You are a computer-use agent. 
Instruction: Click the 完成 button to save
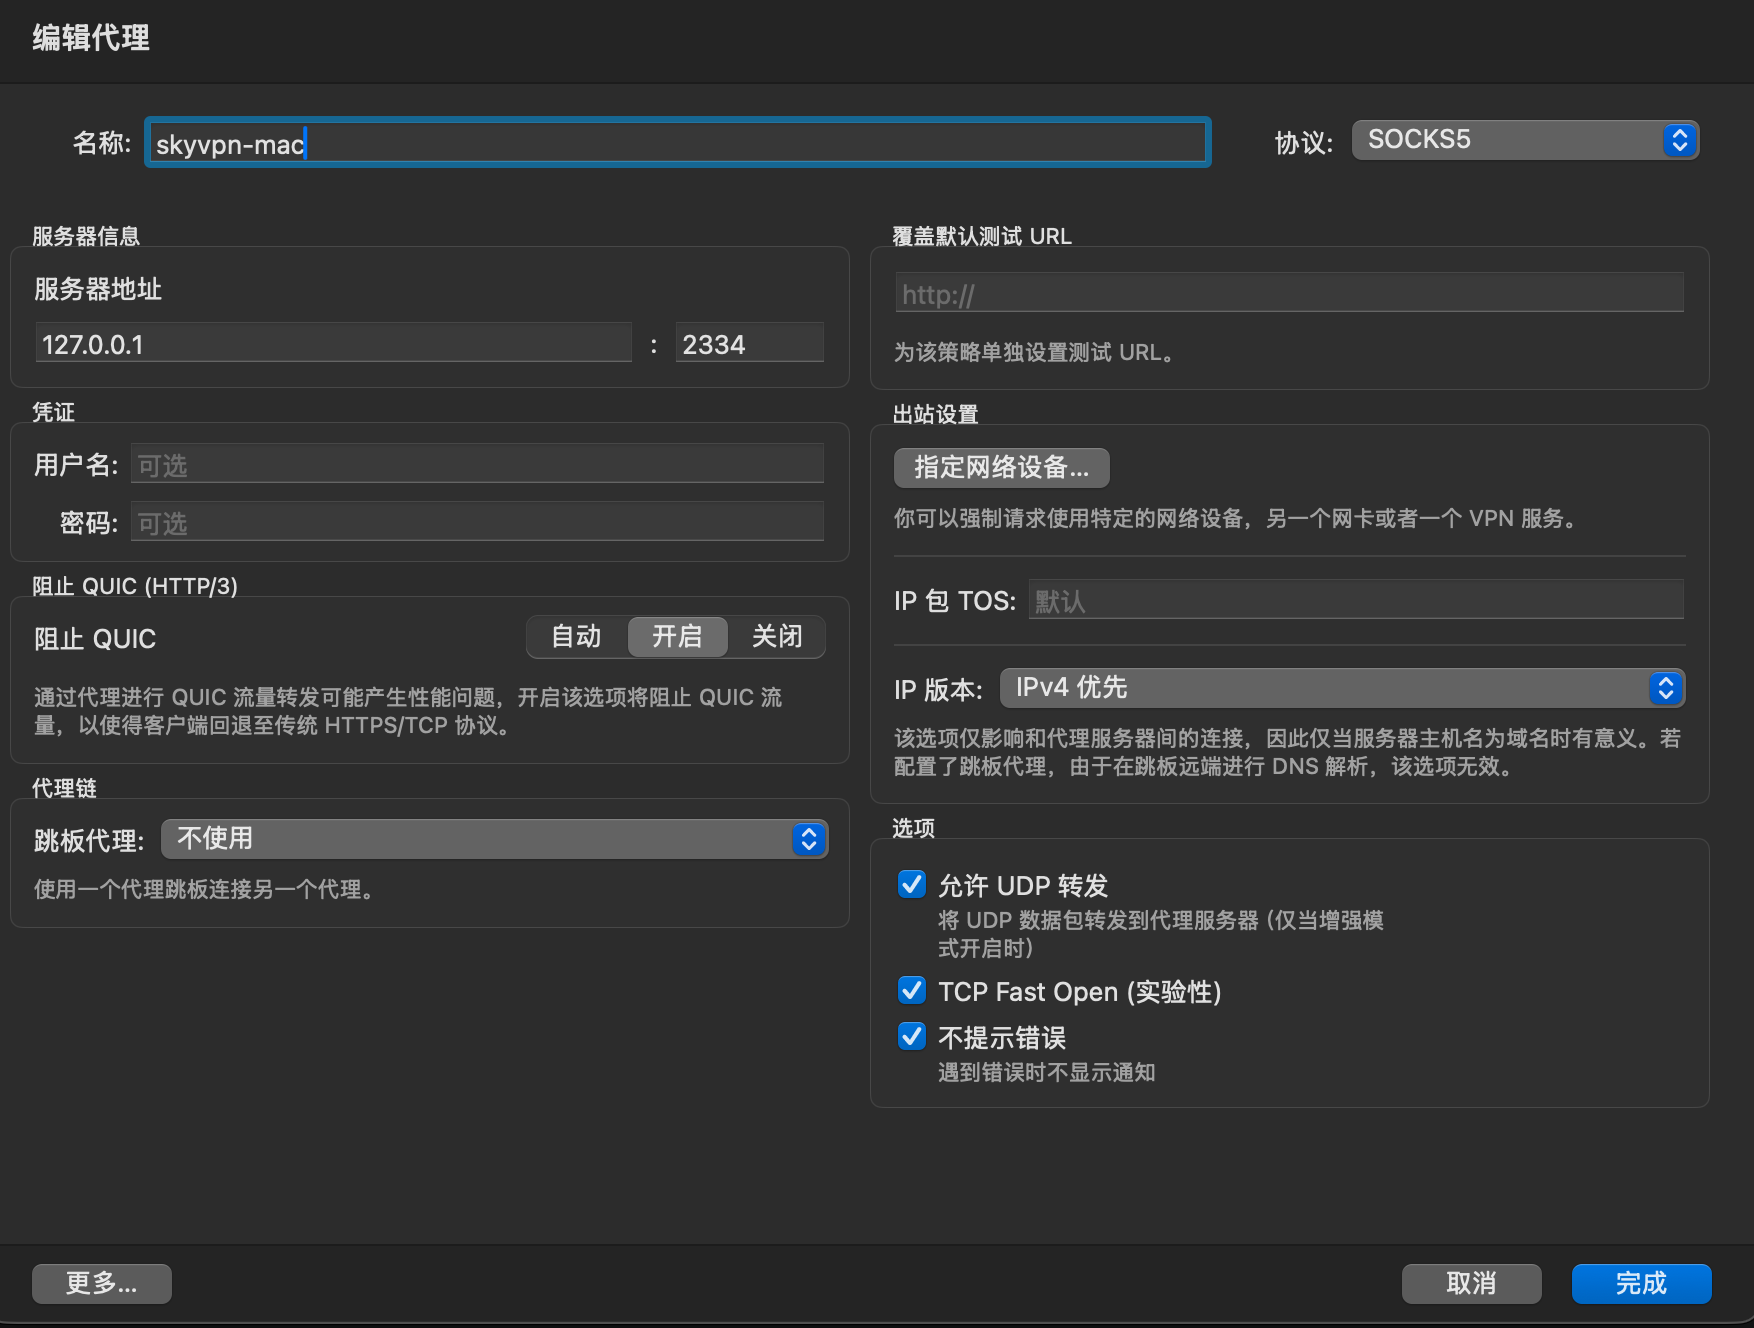tap(1640, 1283)
